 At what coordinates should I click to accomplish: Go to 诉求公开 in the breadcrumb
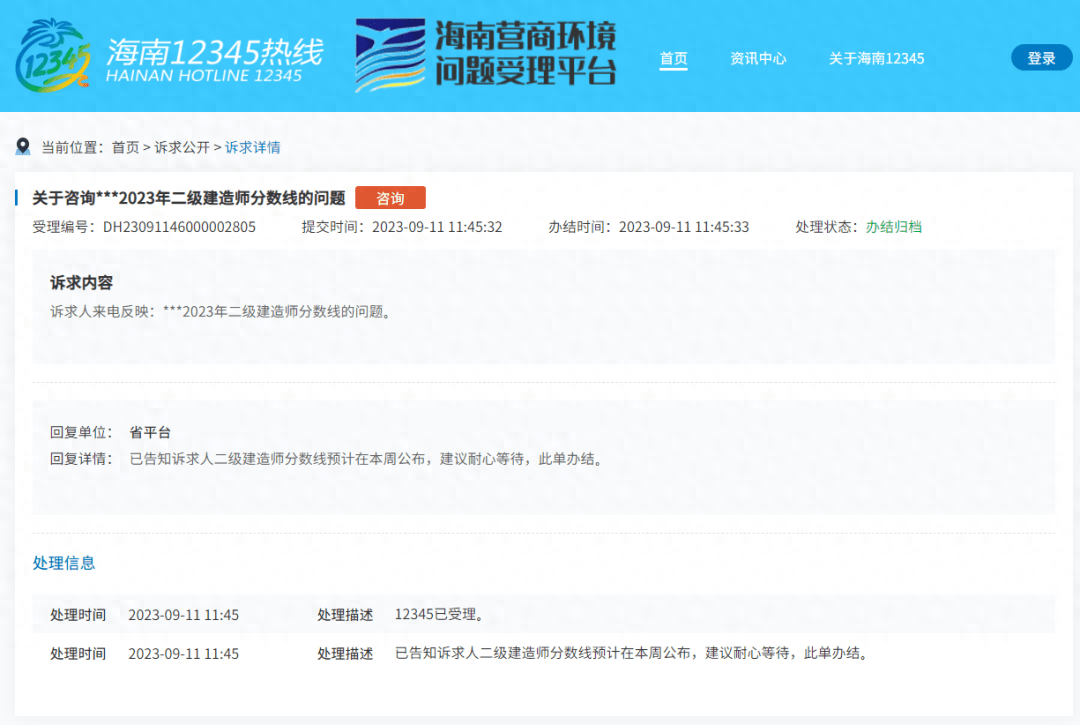(182, 147)
